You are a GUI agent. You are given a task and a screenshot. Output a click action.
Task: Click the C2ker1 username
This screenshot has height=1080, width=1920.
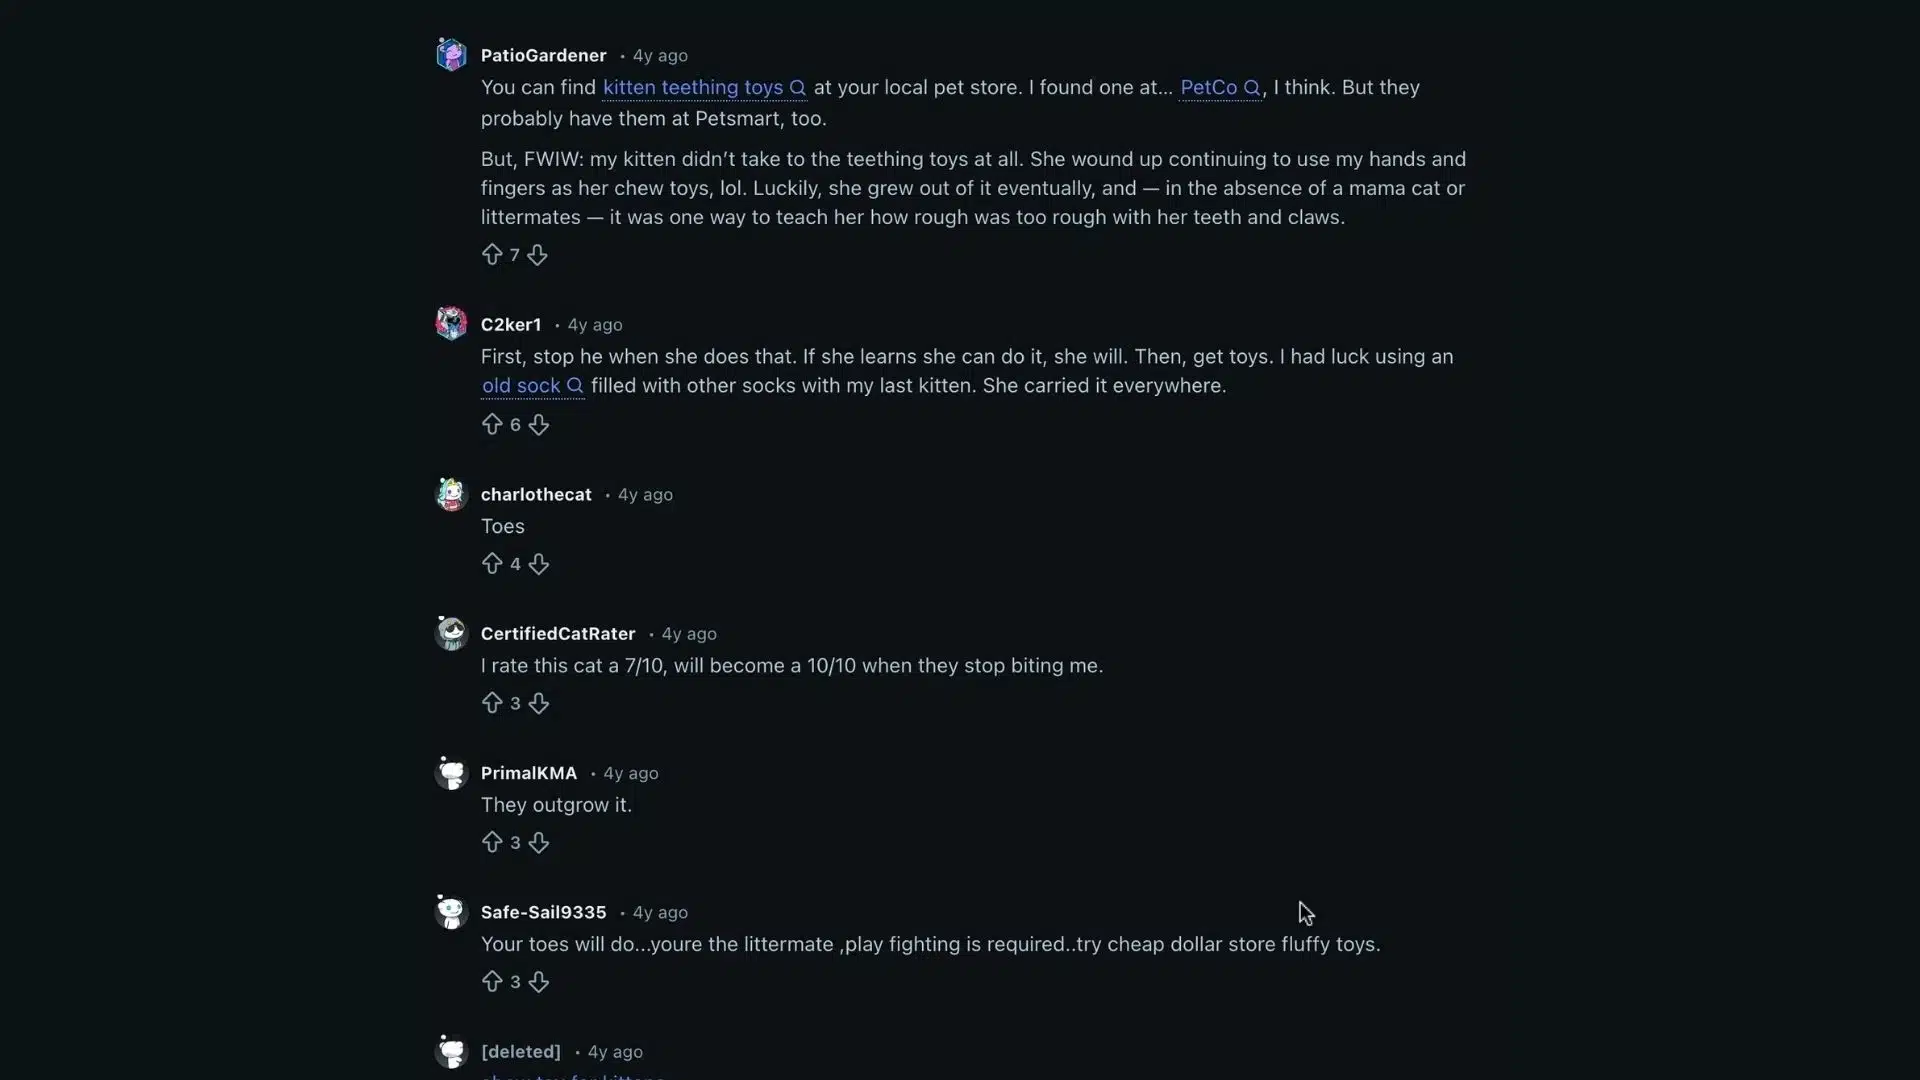pyautogui.click(x=510, y=325)
